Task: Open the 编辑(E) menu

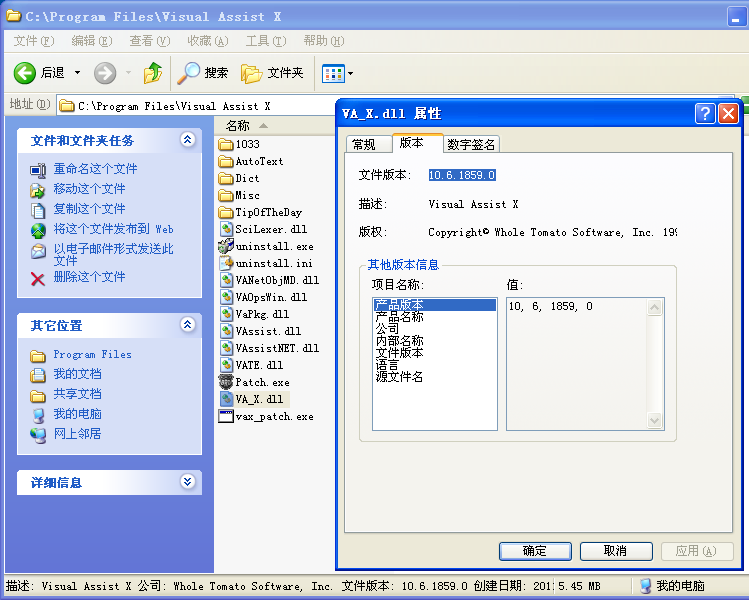Action: pyautogui.click(x=92, y=41)
